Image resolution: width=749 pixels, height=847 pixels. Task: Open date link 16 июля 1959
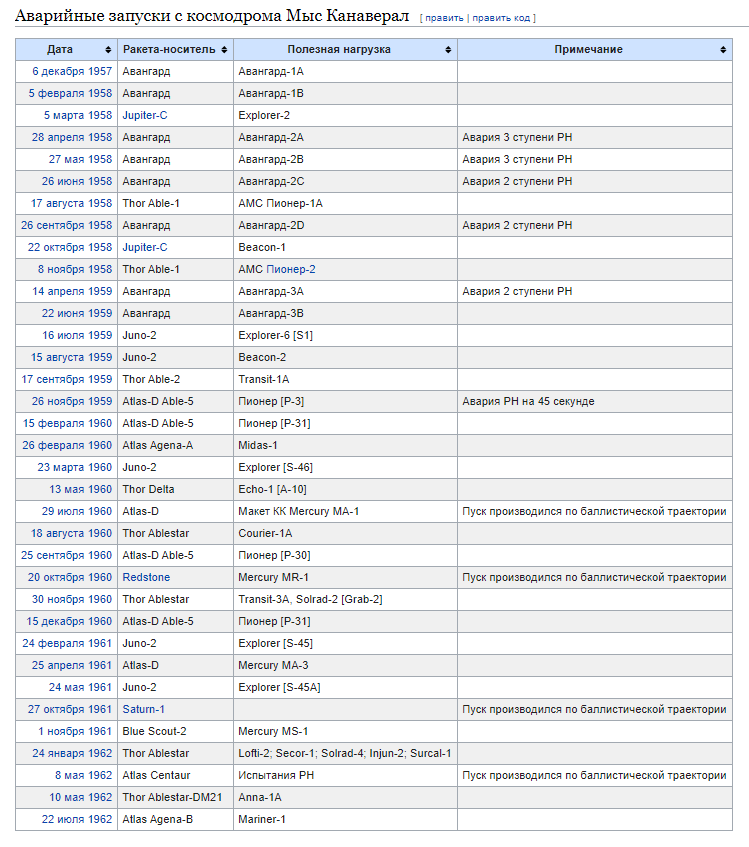77,335
